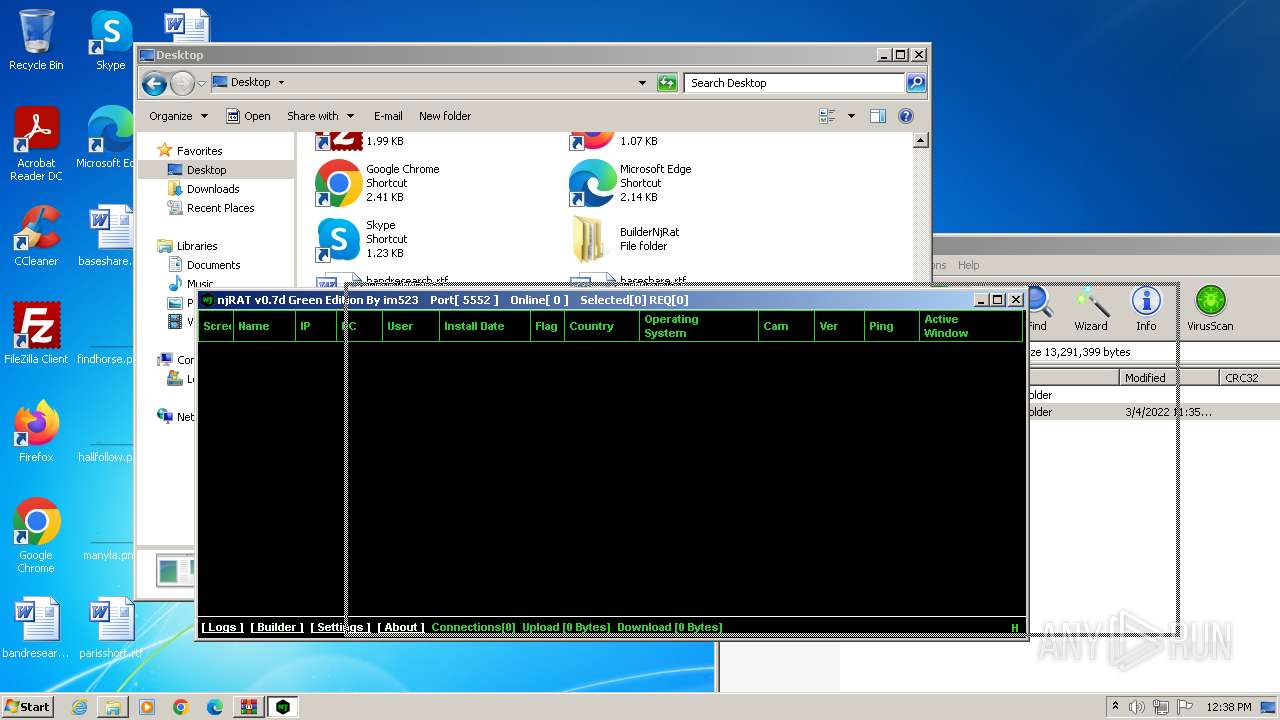Type in the Search Desktop field
This screenshot has height=720, width=1280.
(x=795, y=83)
